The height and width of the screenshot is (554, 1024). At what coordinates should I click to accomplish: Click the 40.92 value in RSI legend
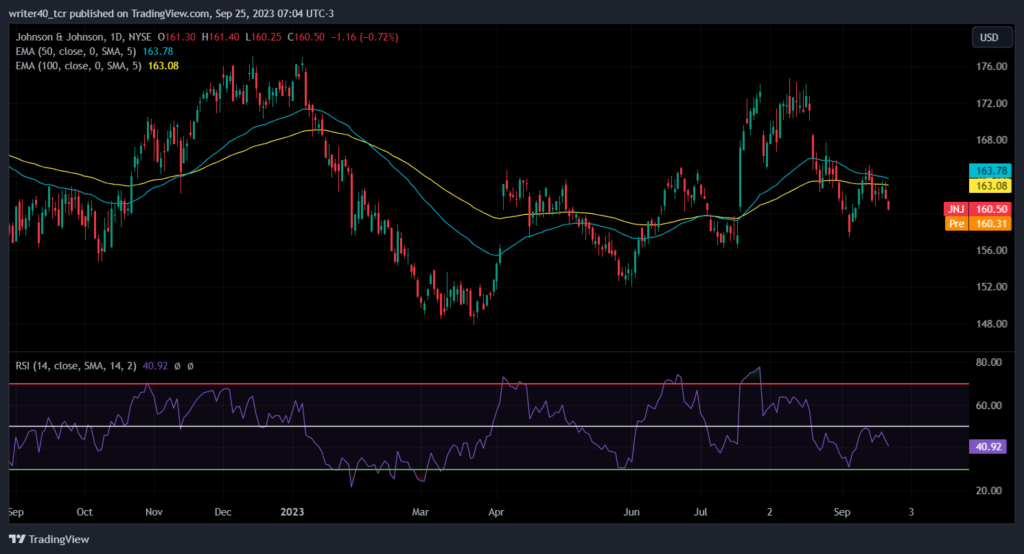155,366
